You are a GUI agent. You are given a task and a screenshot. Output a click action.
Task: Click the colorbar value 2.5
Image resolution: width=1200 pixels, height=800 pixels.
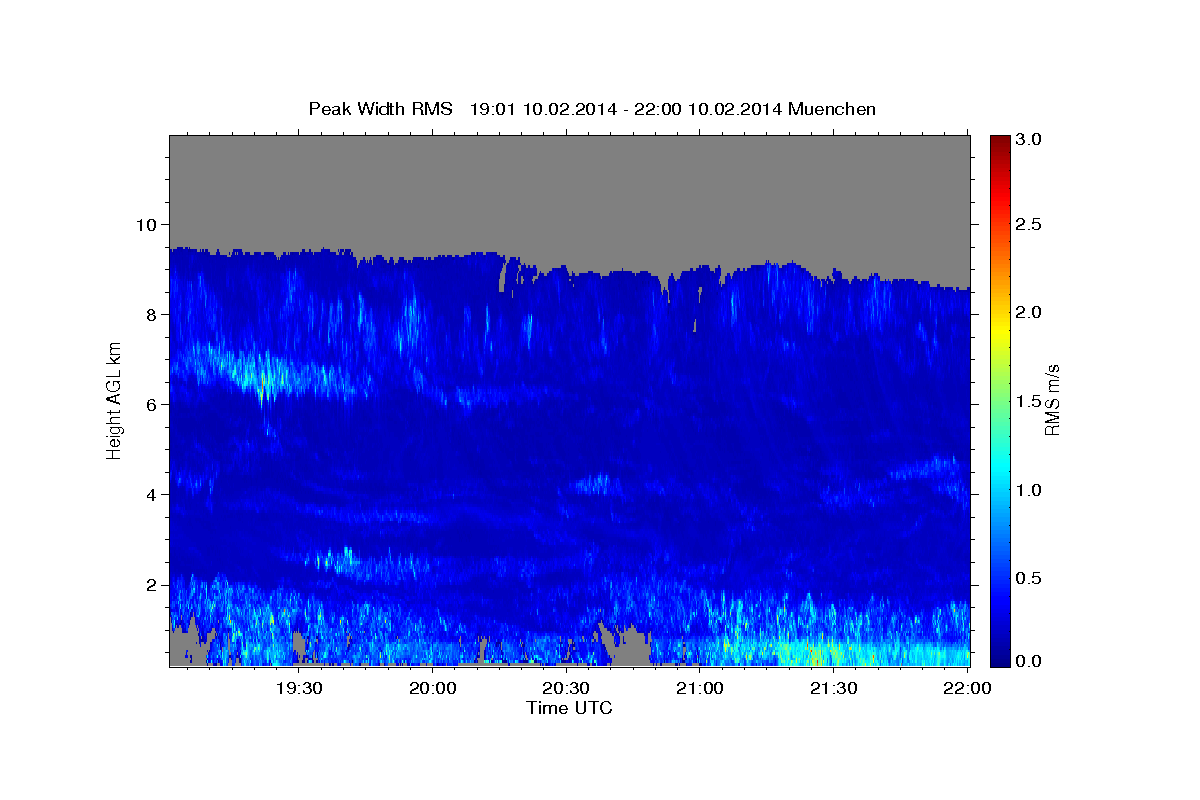(1029, 224)
